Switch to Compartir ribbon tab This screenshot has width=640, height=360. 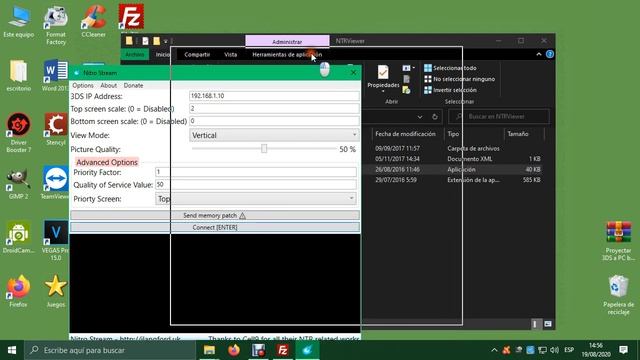pos(197,54)
